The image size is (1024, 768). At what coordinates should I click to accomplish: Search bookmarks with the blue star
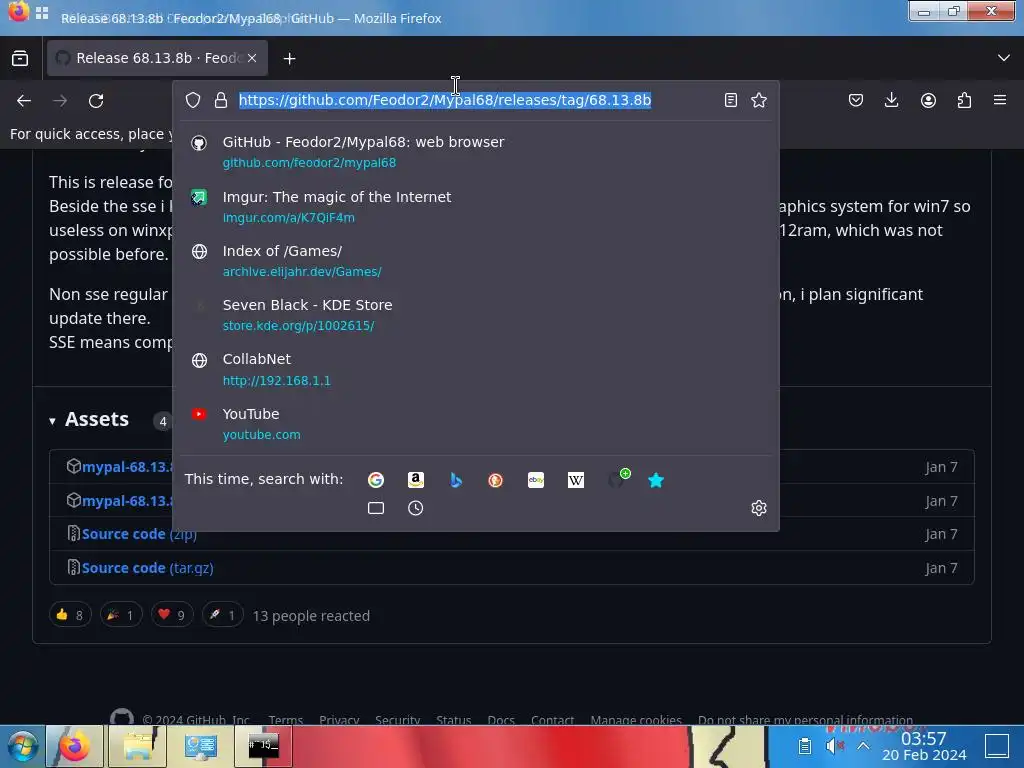(656, 480)
